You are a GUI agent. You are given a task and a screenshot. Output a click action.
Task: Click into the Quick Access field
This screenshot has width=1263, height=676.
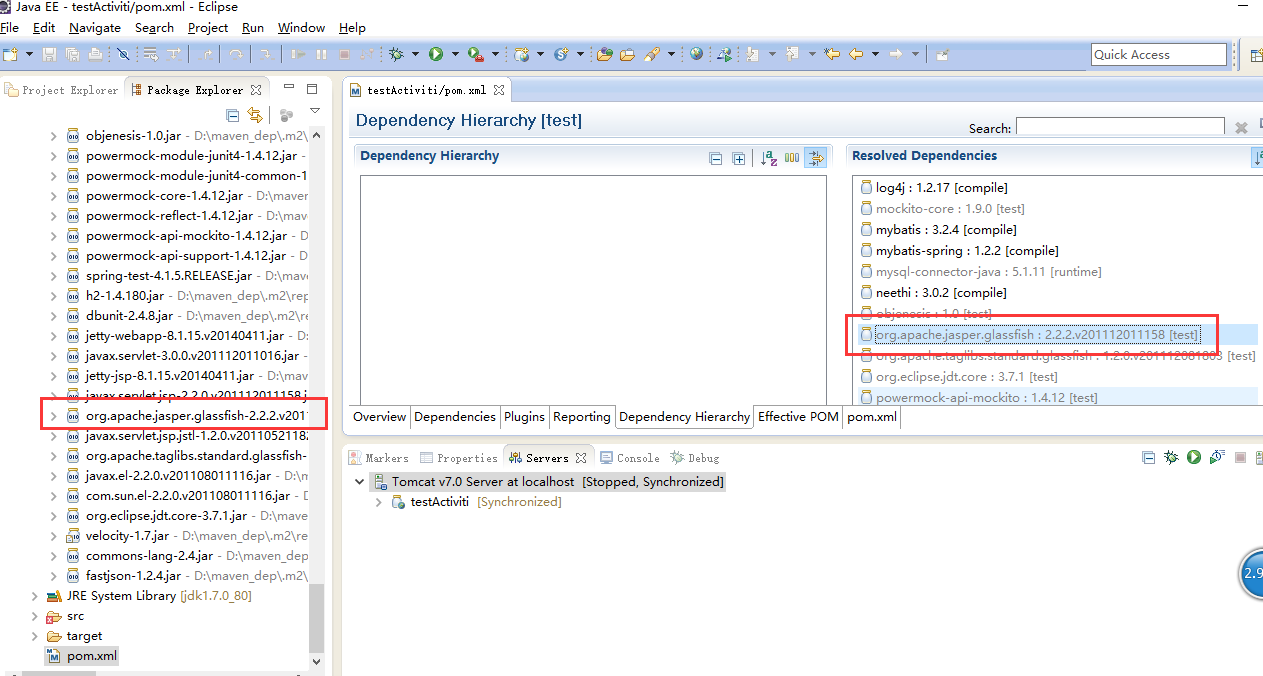pos(1159,54)
